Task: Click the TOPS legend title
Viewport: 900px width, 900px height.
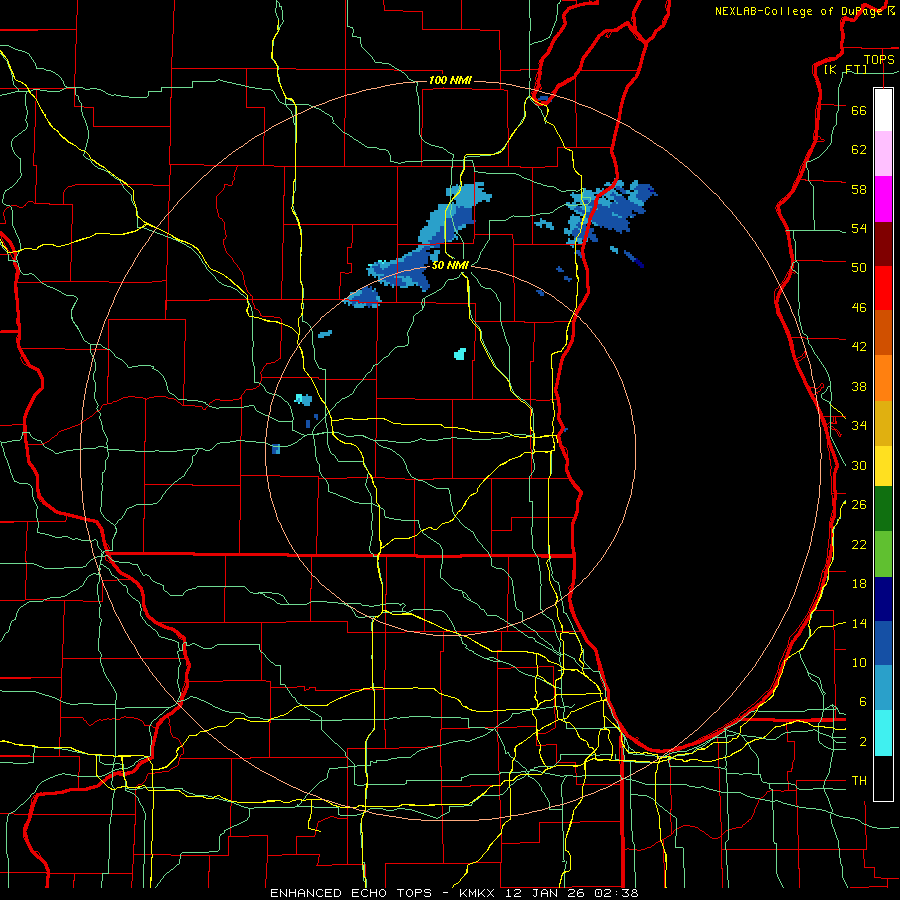Action: (879, 59)
